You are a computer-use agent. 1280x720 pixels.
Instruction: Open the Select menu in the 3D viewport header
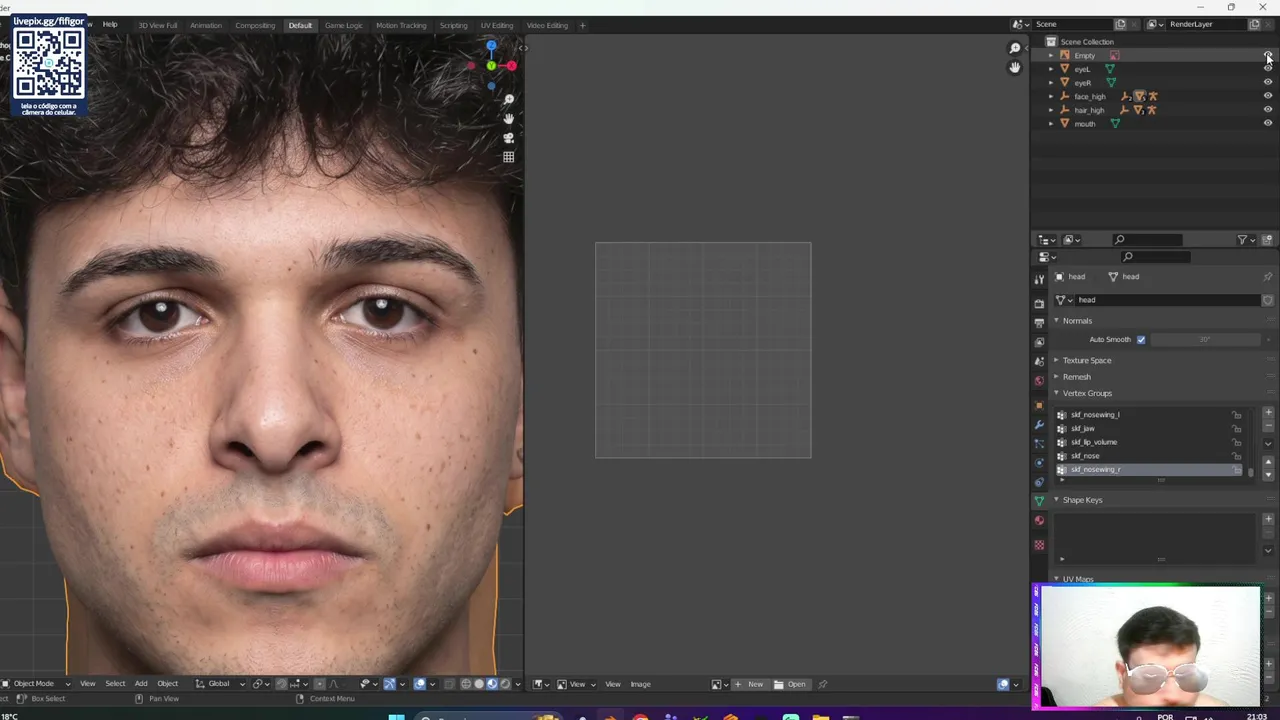[115, 684]
